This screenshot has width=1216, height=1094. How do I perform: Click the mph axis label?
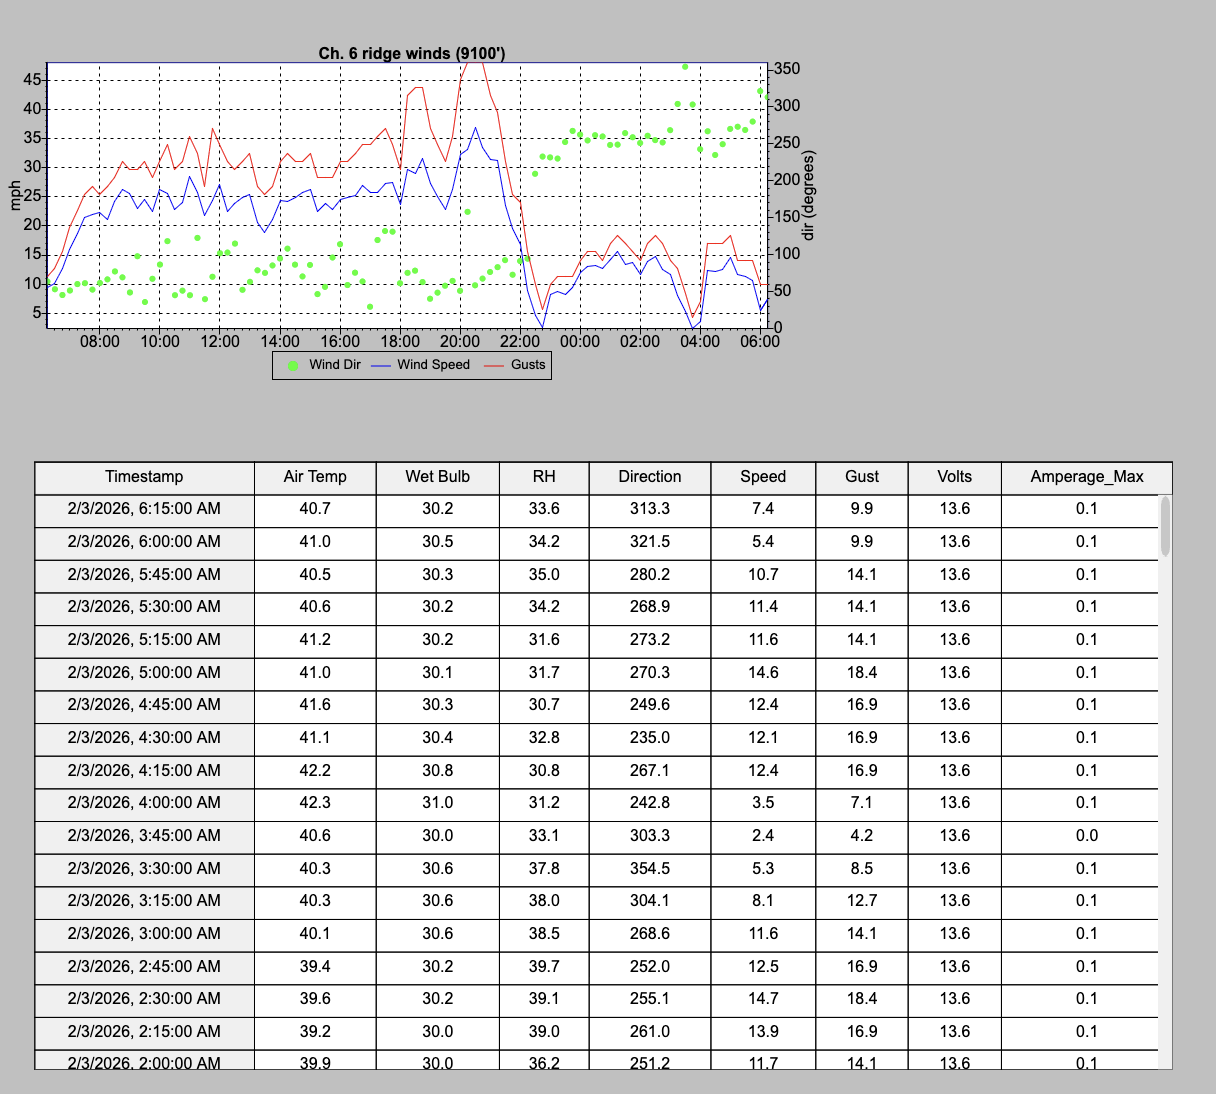[16, 196]
